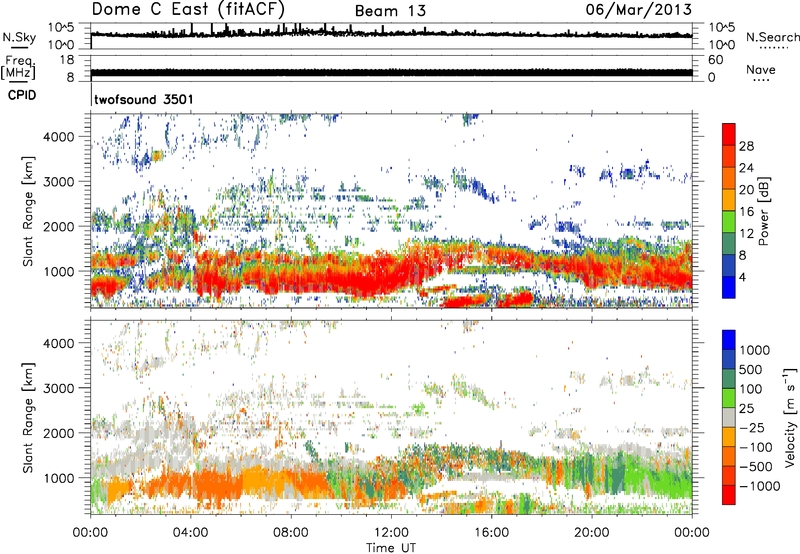
Task: Click the 'Time UT' axis title
Action: tap(391, 548)
